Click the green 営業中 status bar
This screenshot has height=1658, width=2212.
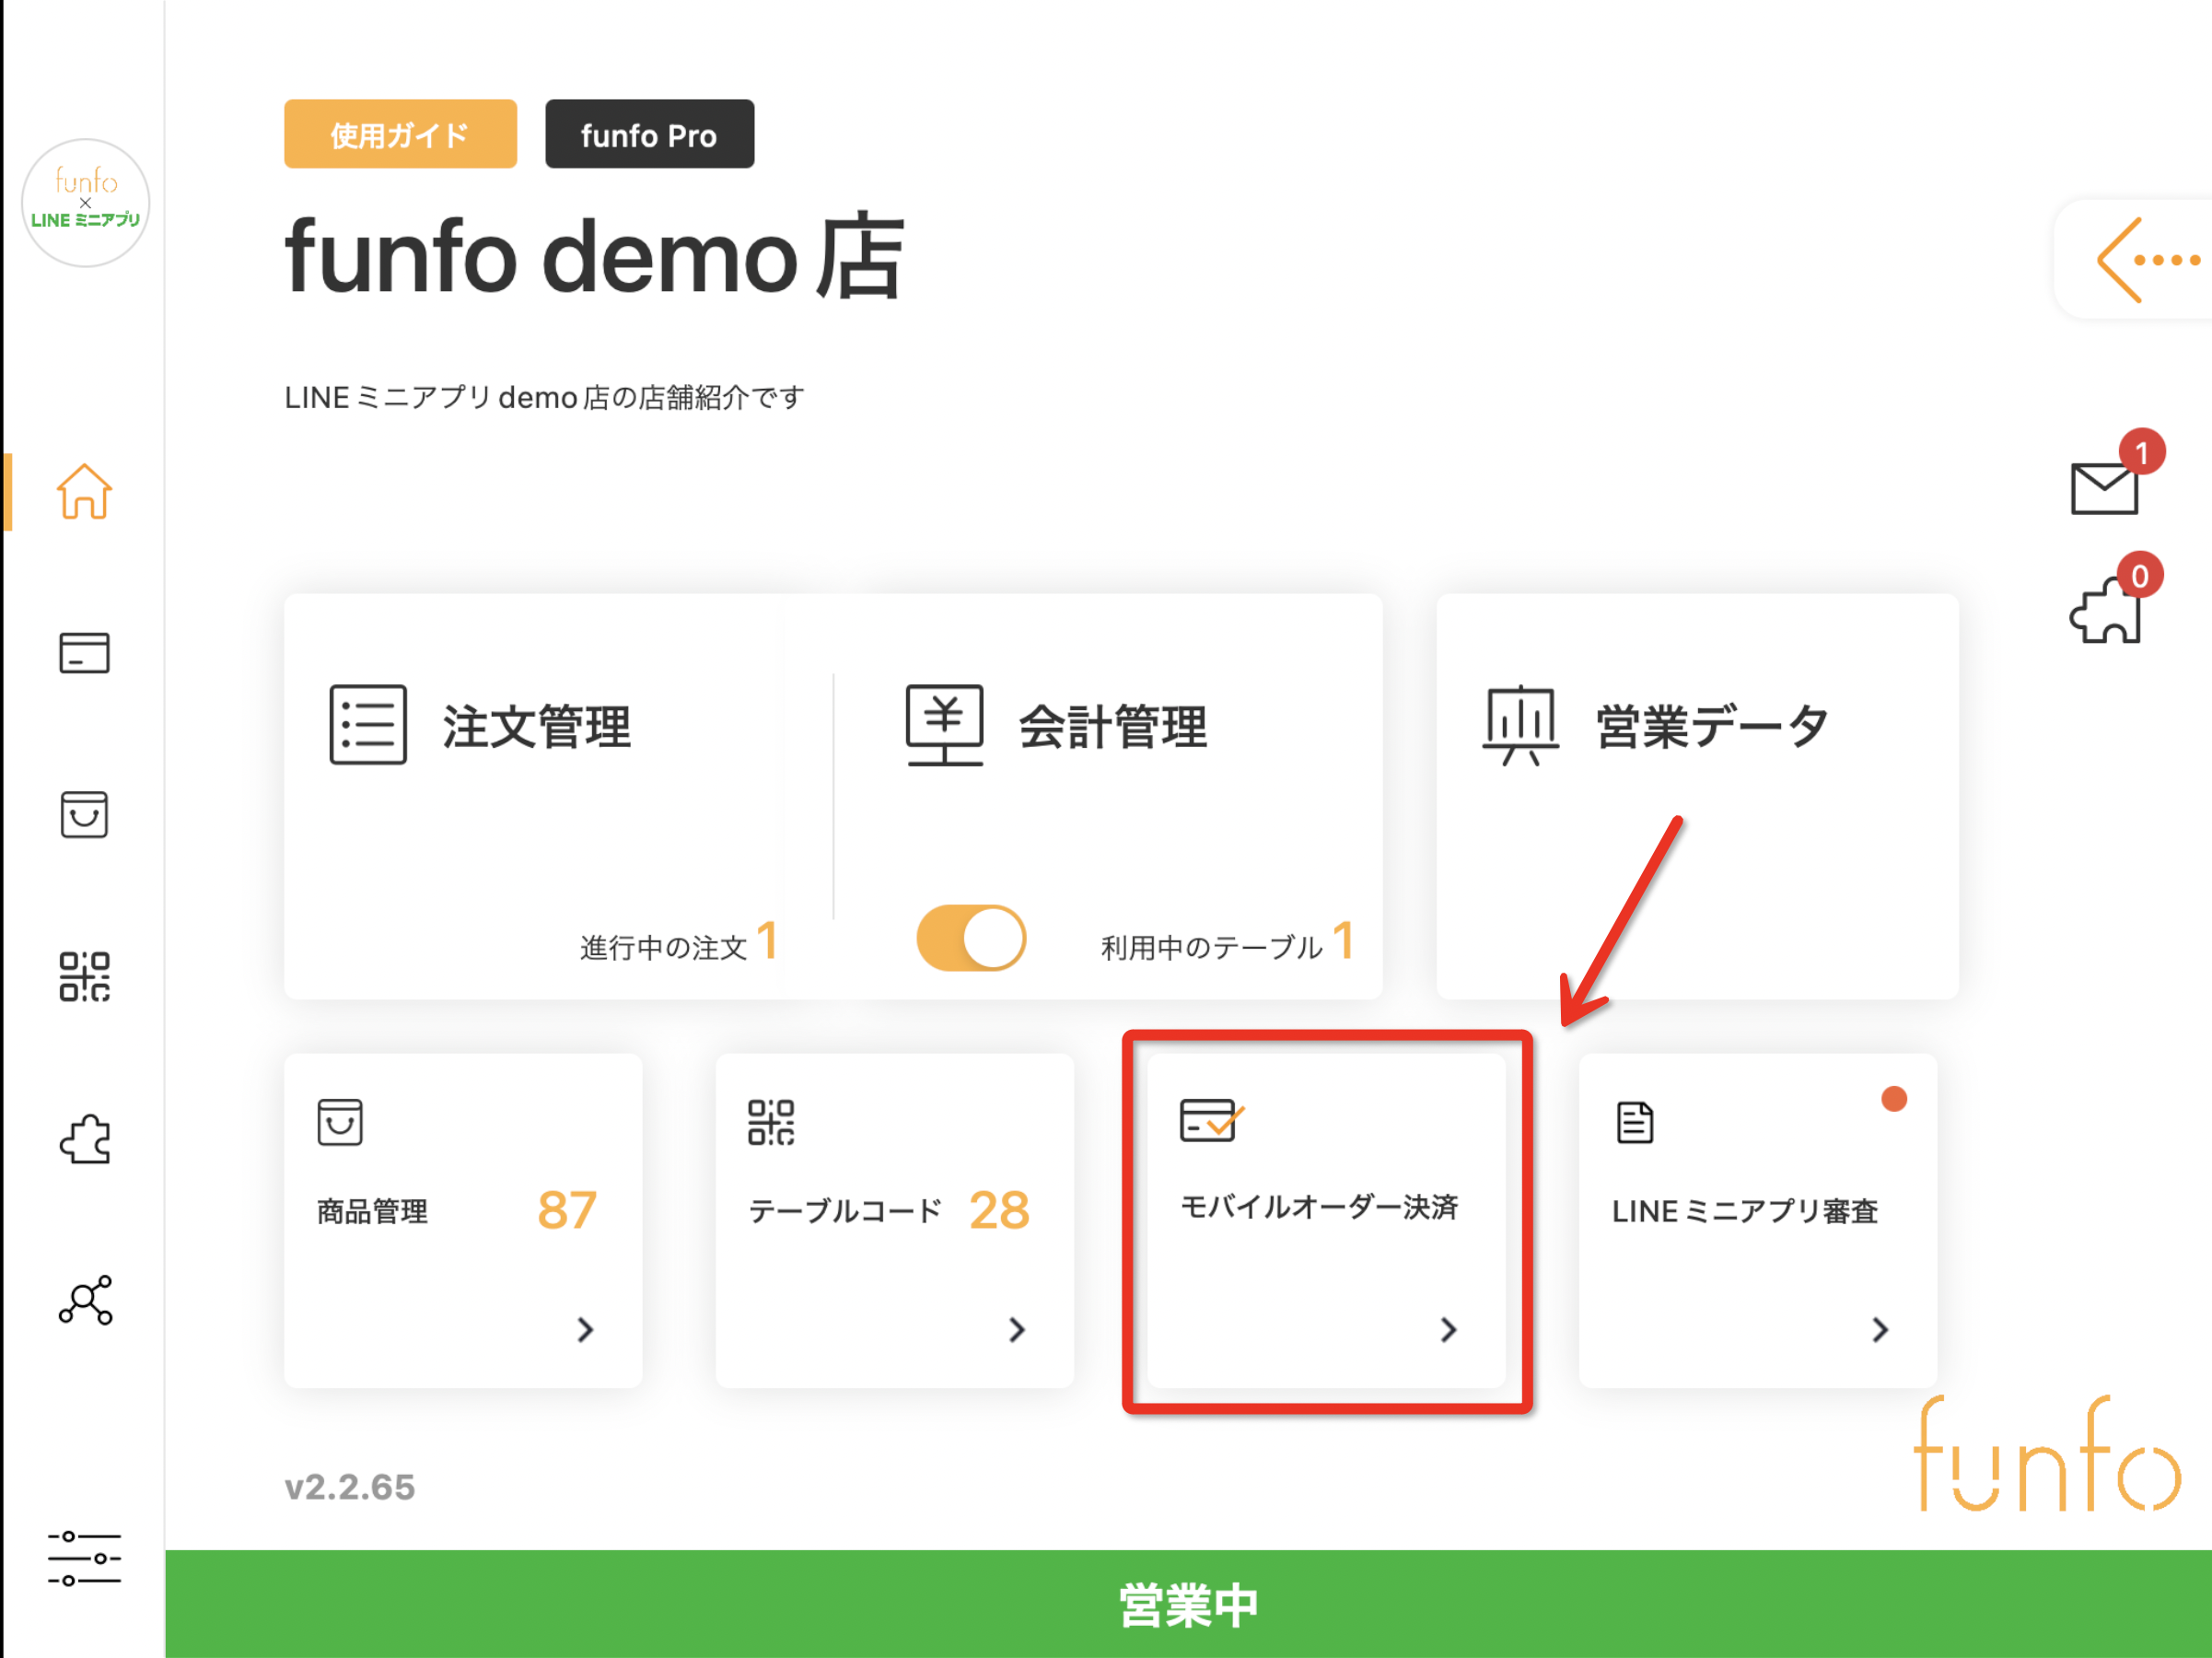pos(1188,1604)
